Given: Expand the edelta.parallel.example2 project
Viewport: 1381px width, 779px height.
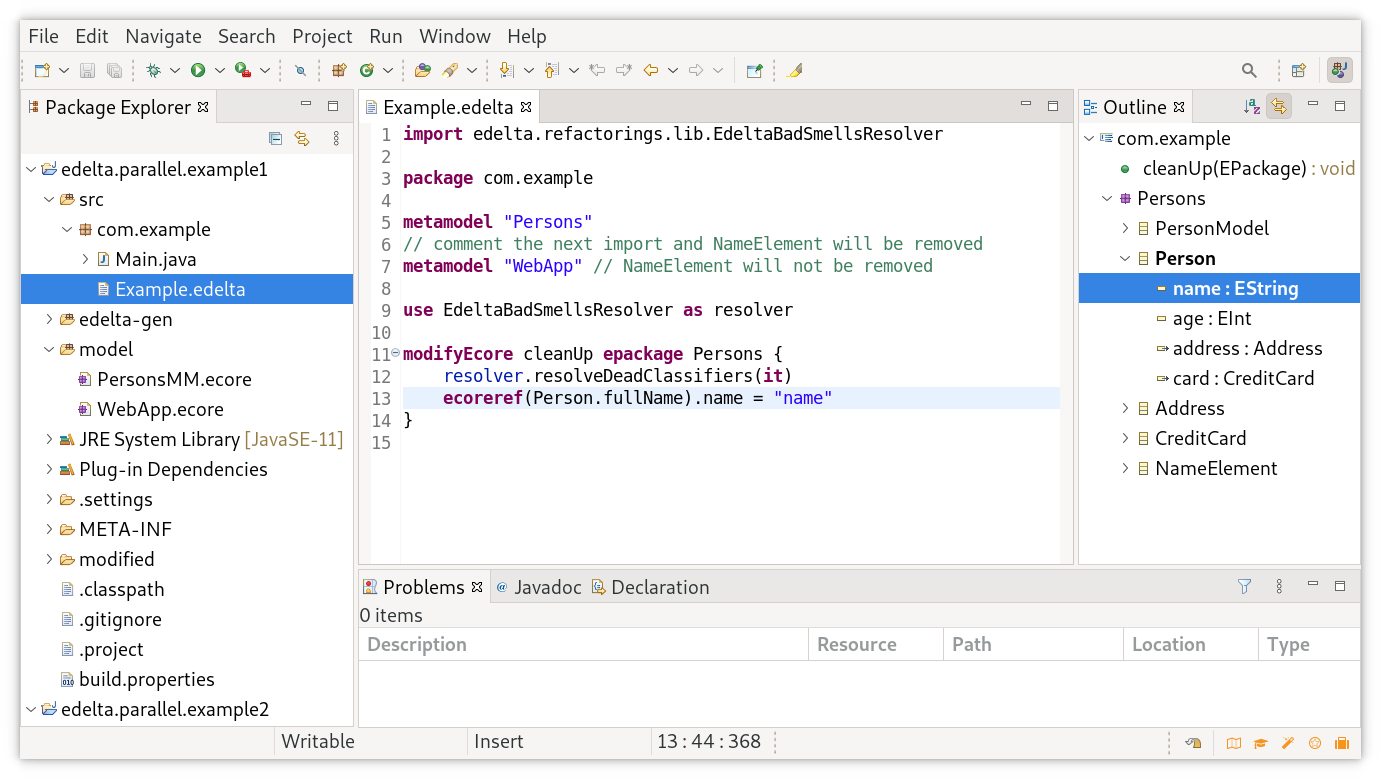Looking at the screenshot, I should [30, 709].
